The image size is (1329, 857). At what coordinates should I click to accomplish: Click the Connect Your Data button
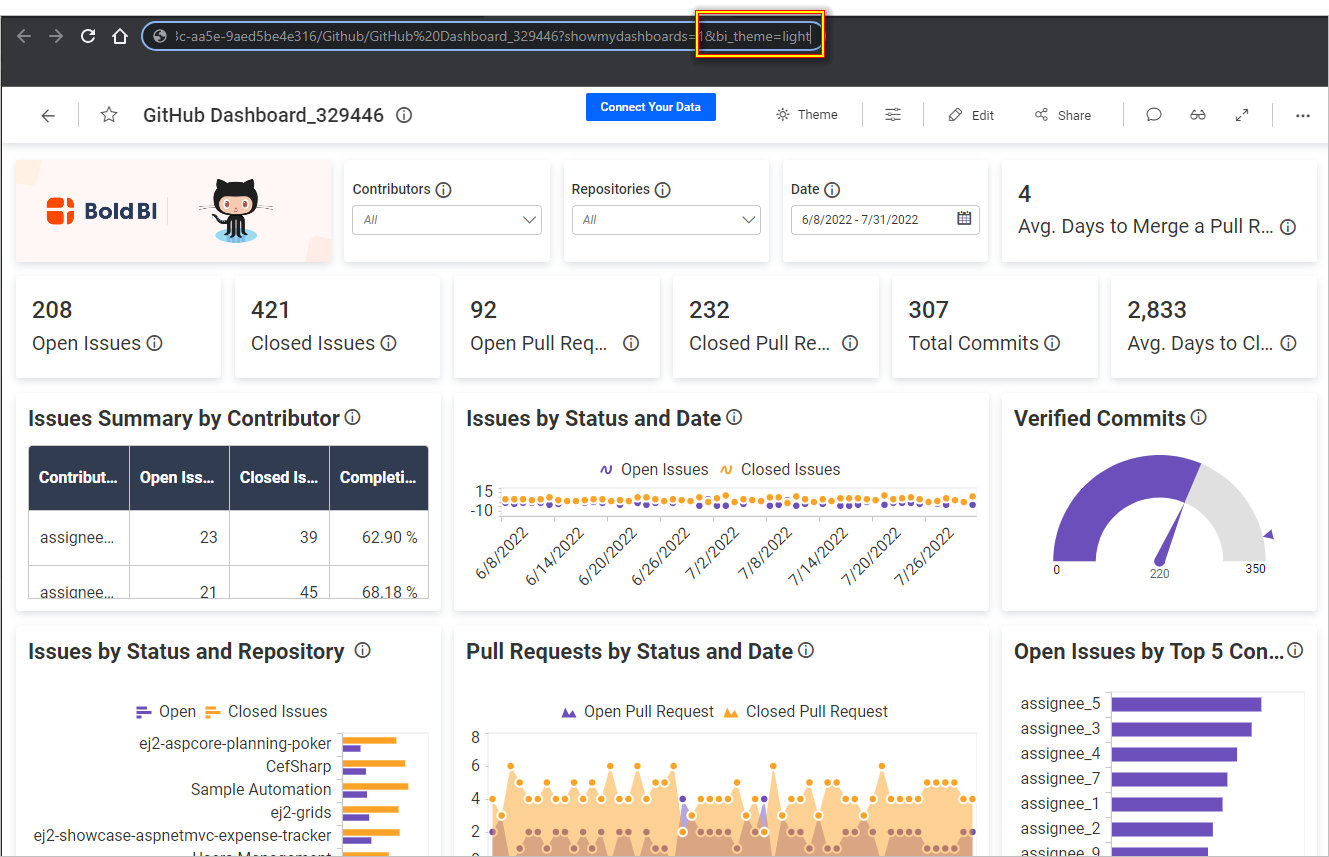[x=650, y=107]
